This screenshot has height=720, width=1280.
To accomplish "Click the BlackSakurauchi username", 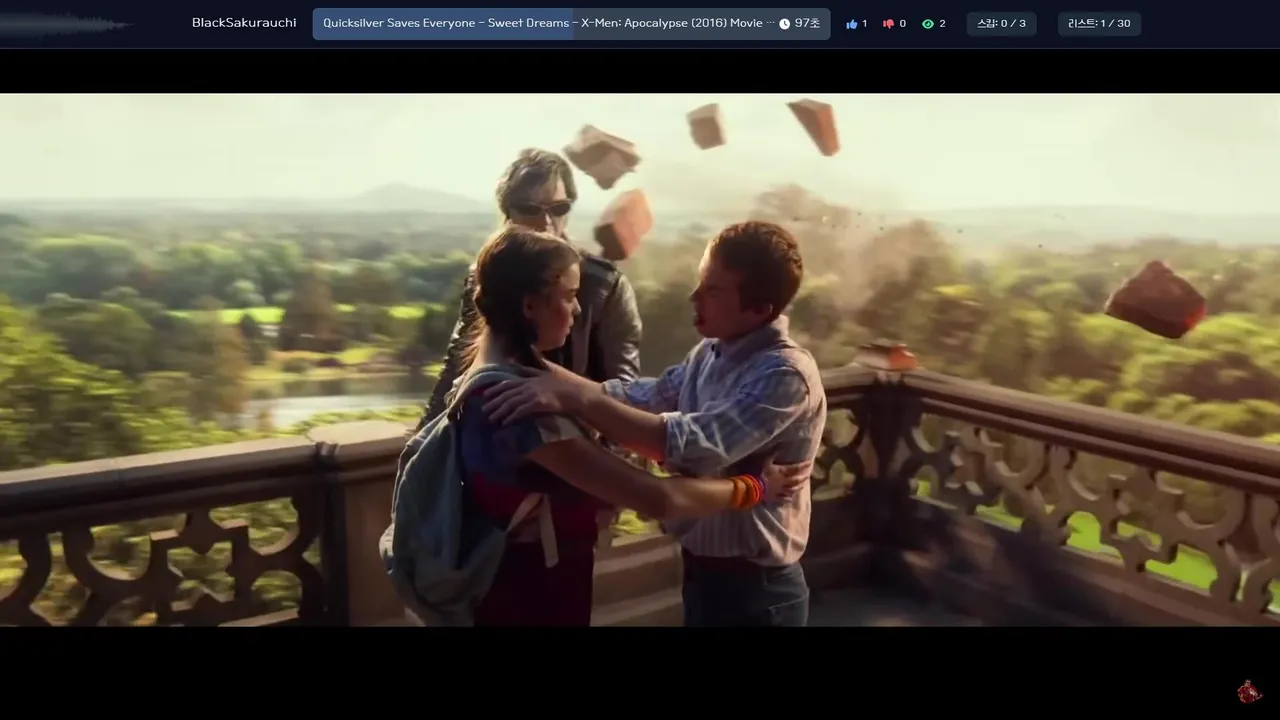I will pyautogui.click(x=244, y=23).
